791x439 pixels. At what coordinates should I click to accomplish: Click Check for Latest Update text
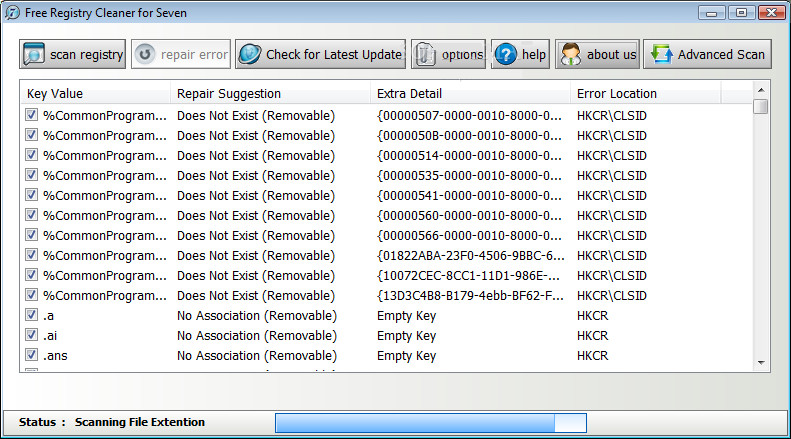(x=334, y=54)
